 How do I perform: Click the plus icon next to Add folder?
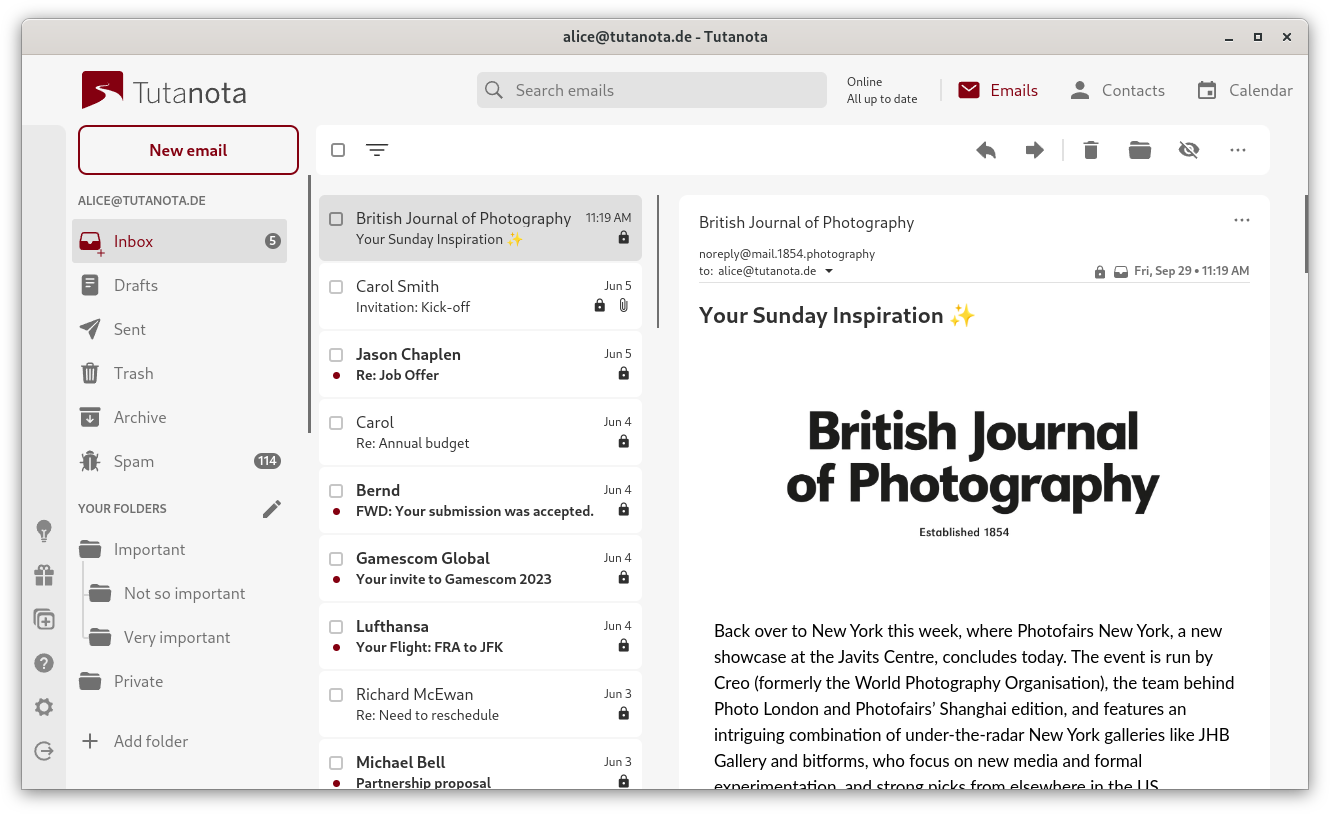pos(90,741)
